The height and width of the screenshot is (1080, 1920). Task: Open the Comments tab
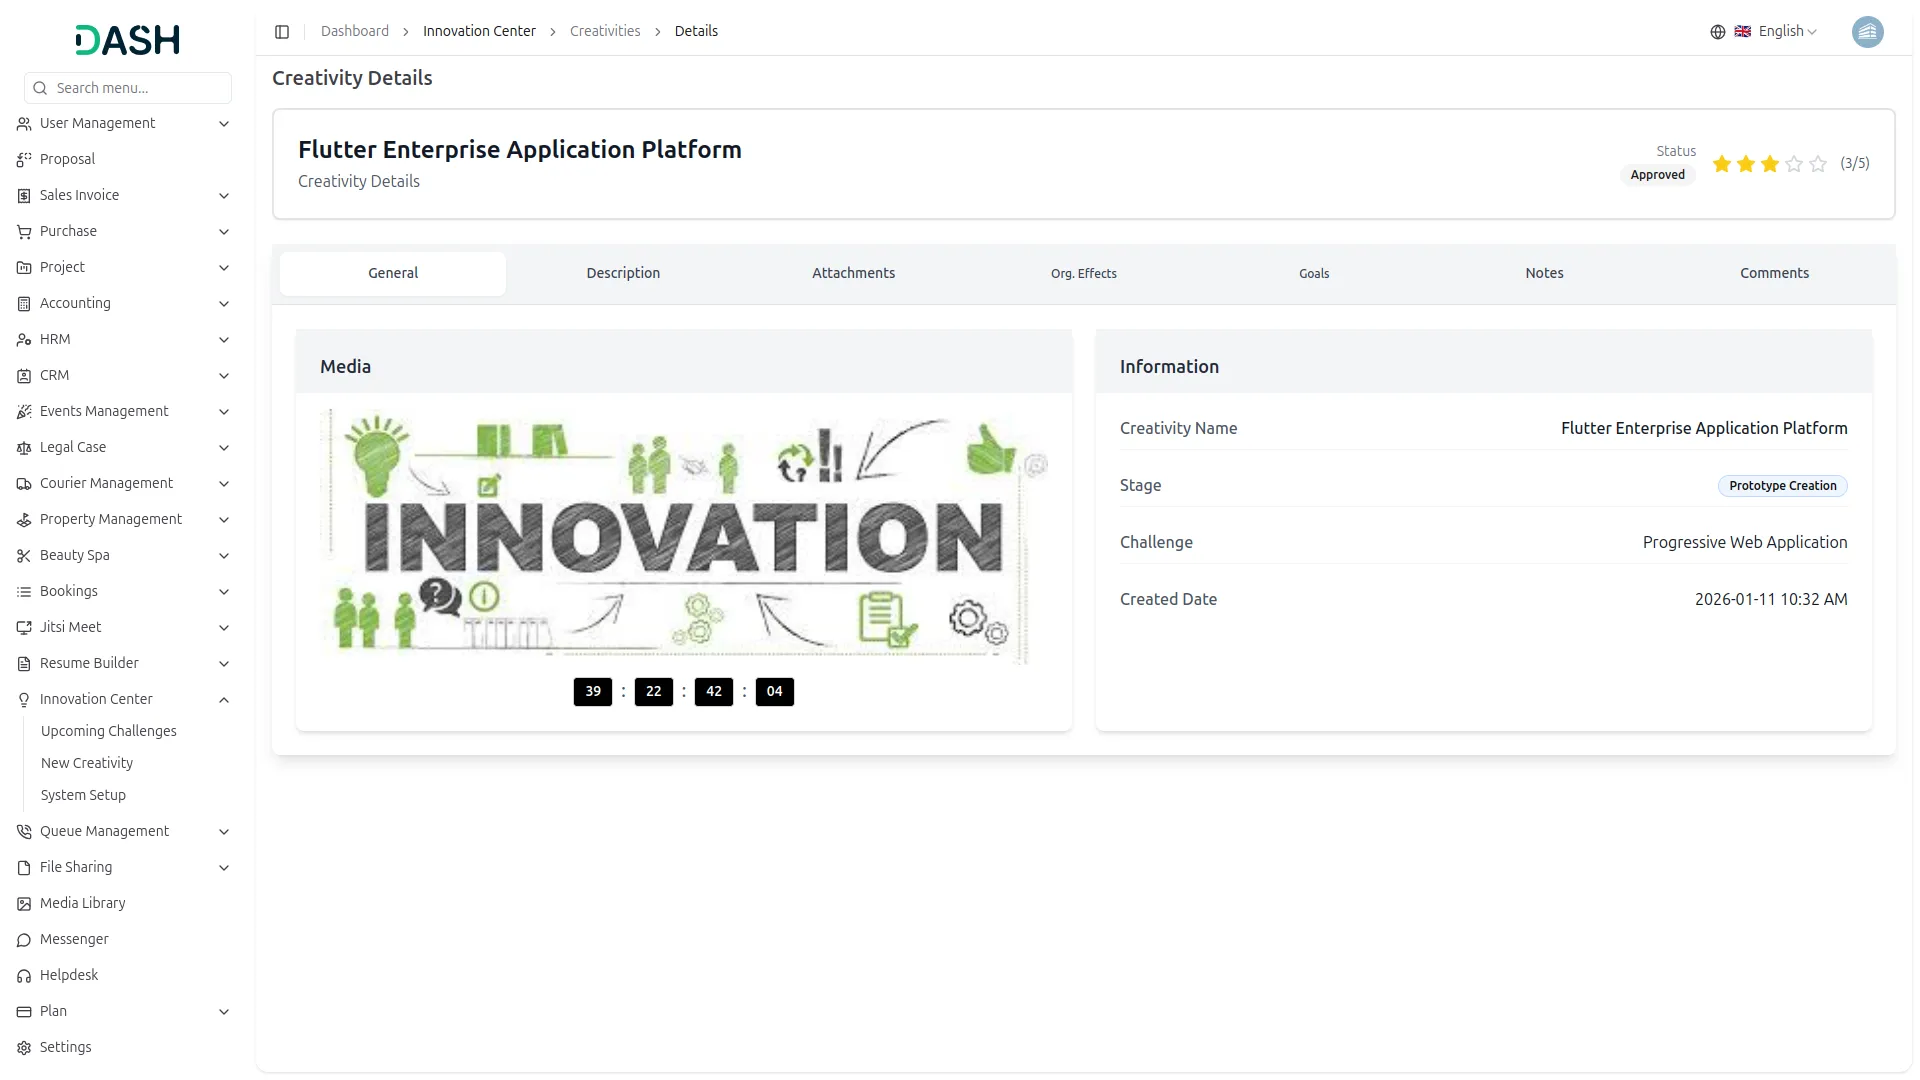coord(1774,272)
